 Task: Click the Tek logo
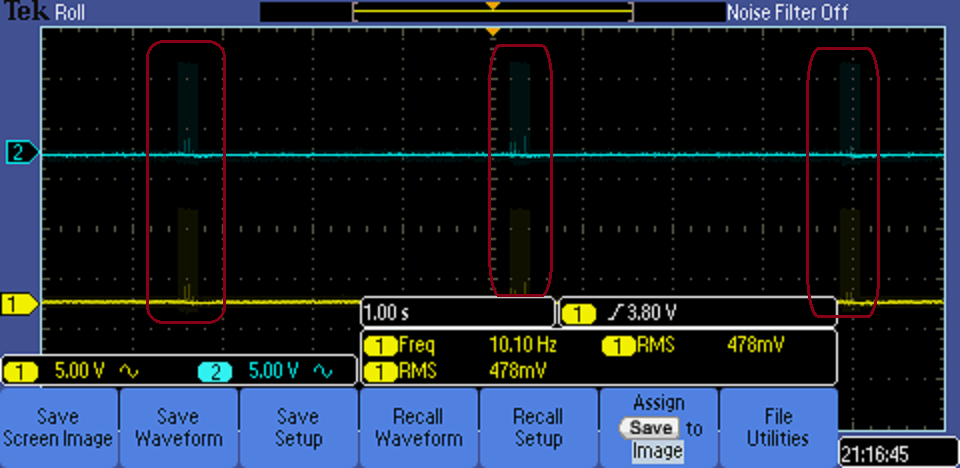tap(26, 11)
